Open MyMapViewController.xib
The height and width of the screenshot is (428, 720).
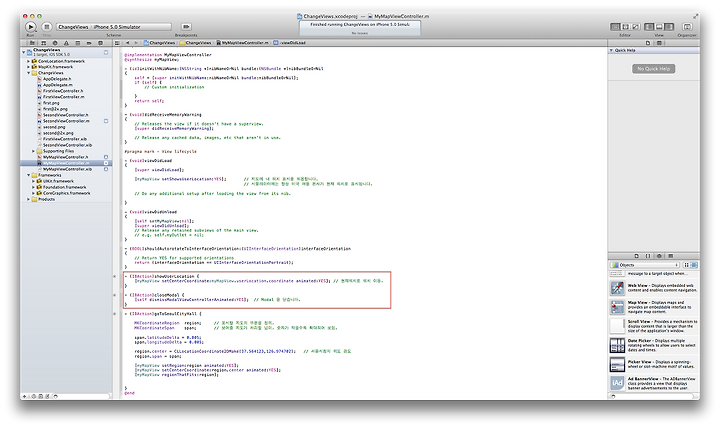pos(67,169)
